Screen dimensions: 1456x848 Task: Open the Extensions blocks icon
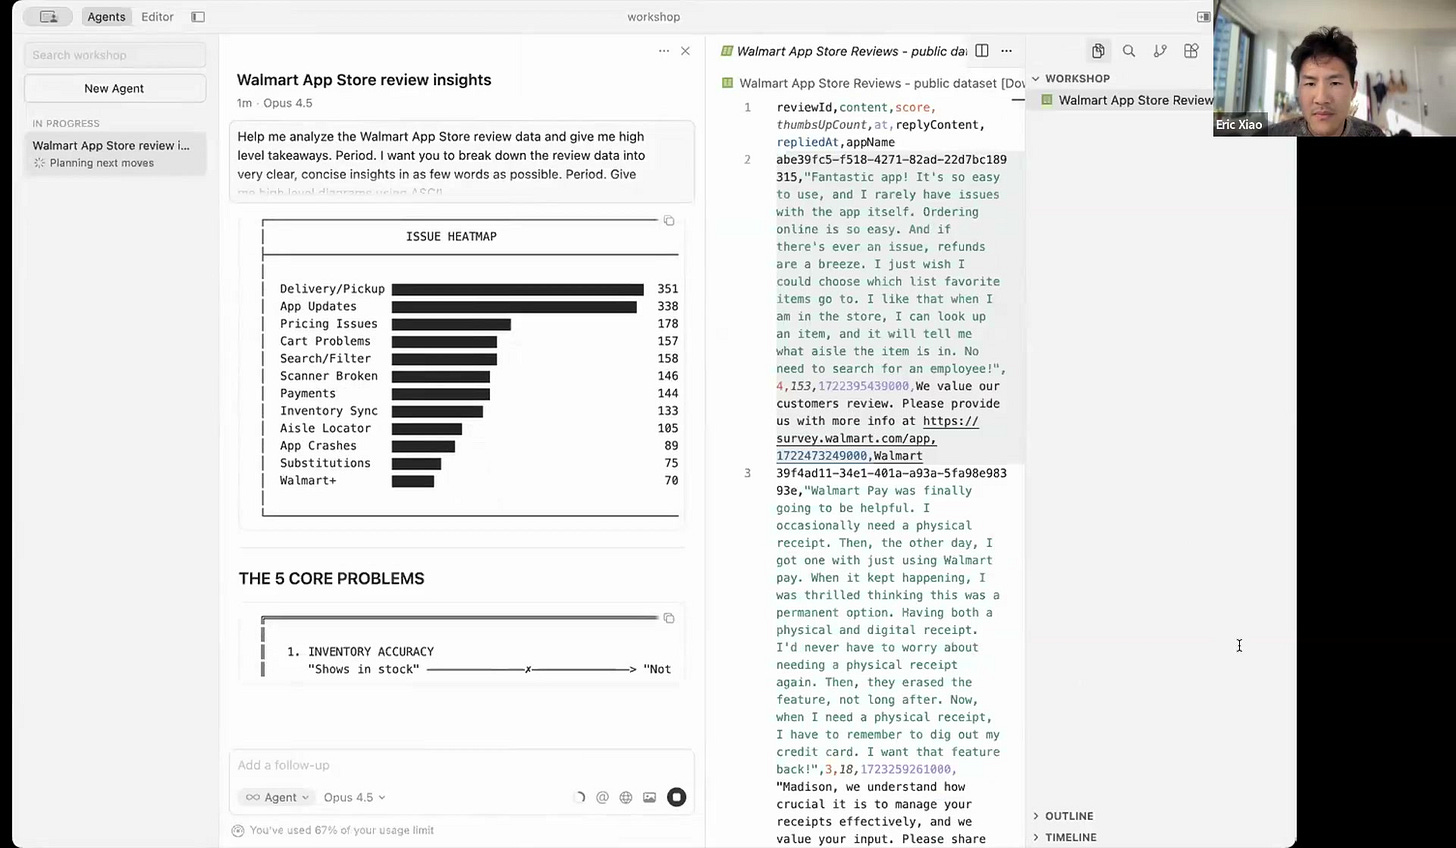click(1191, 51)
